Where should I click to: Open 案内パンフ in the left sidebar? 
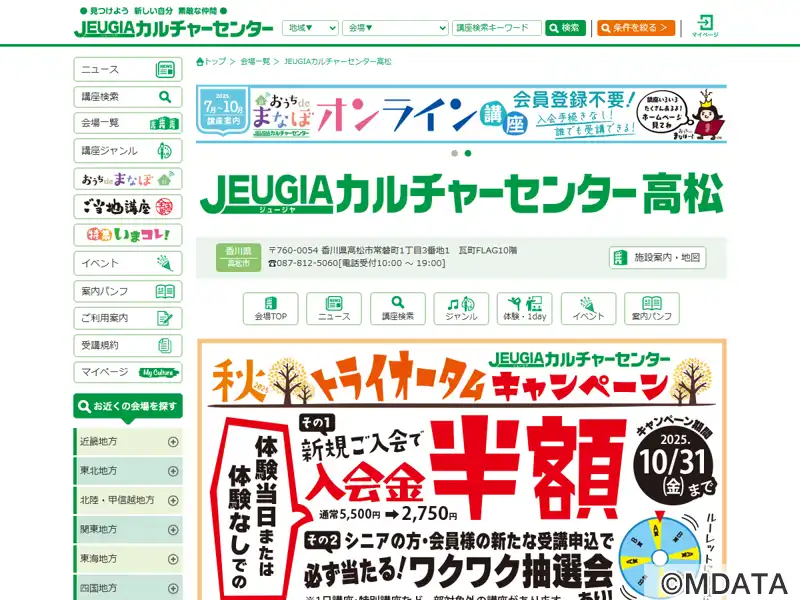coord(128,291)
